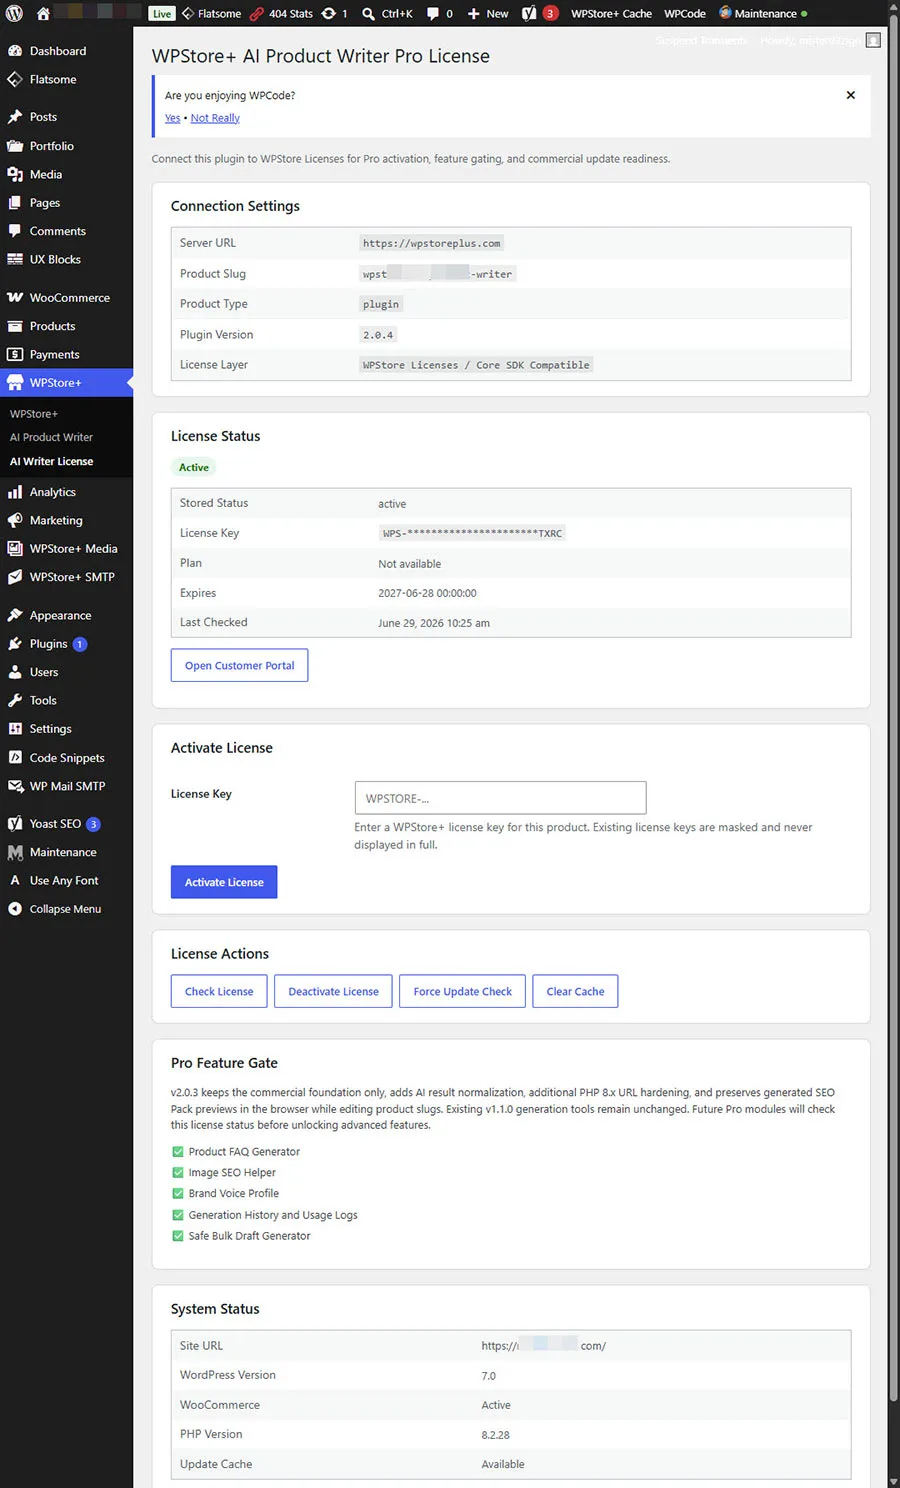Screen dimensions: 900x1488
Task: Open the Use Any Font sidebar item
Action: 66,881
